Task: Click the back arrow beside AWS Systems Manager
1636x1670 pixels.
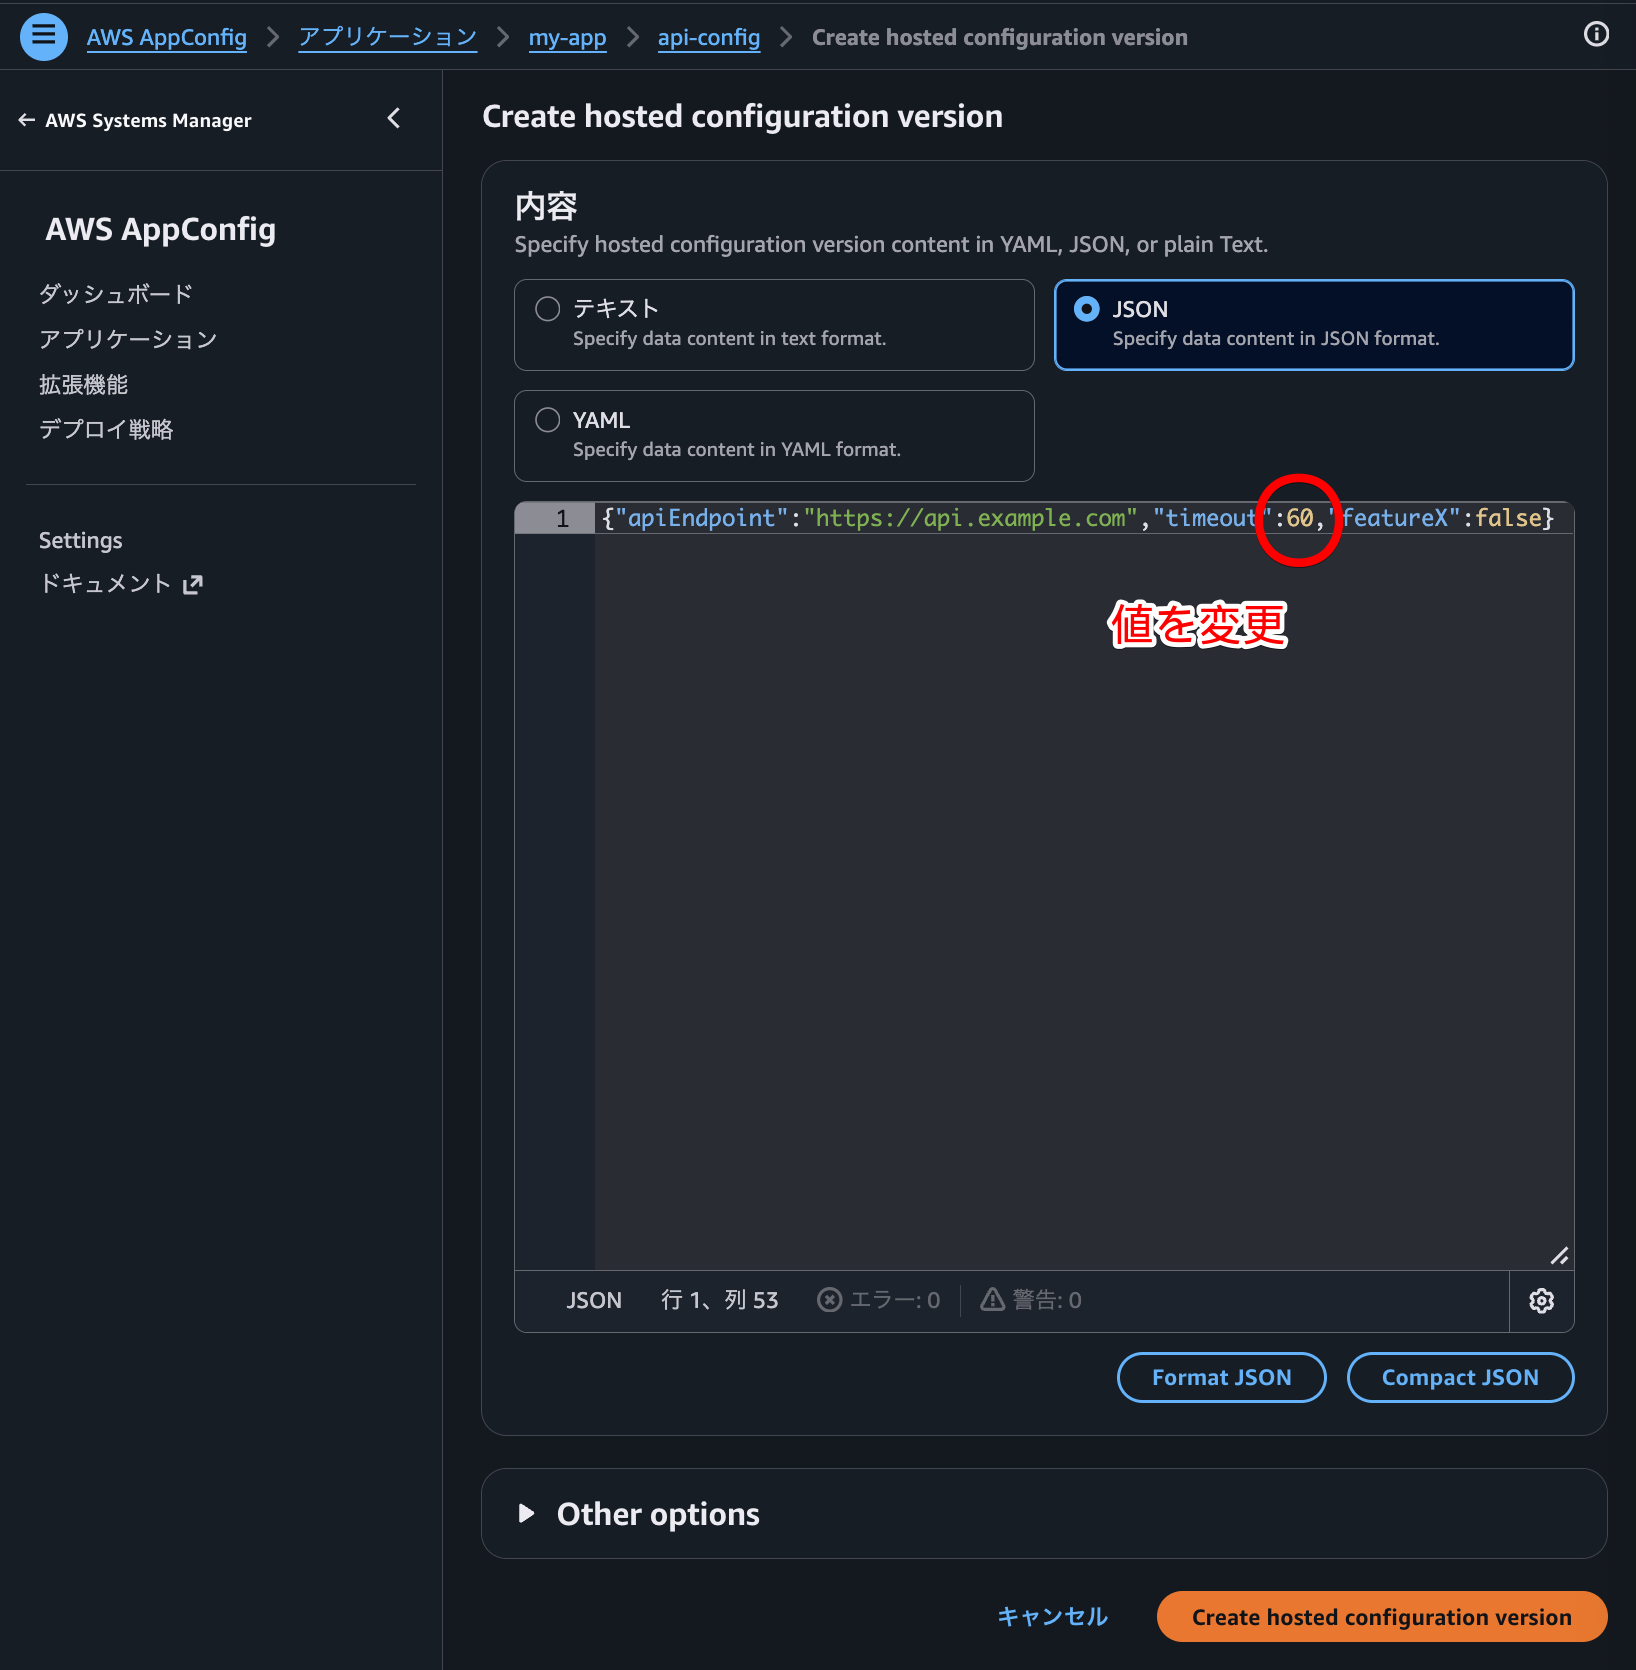Action: coord(26,120)
